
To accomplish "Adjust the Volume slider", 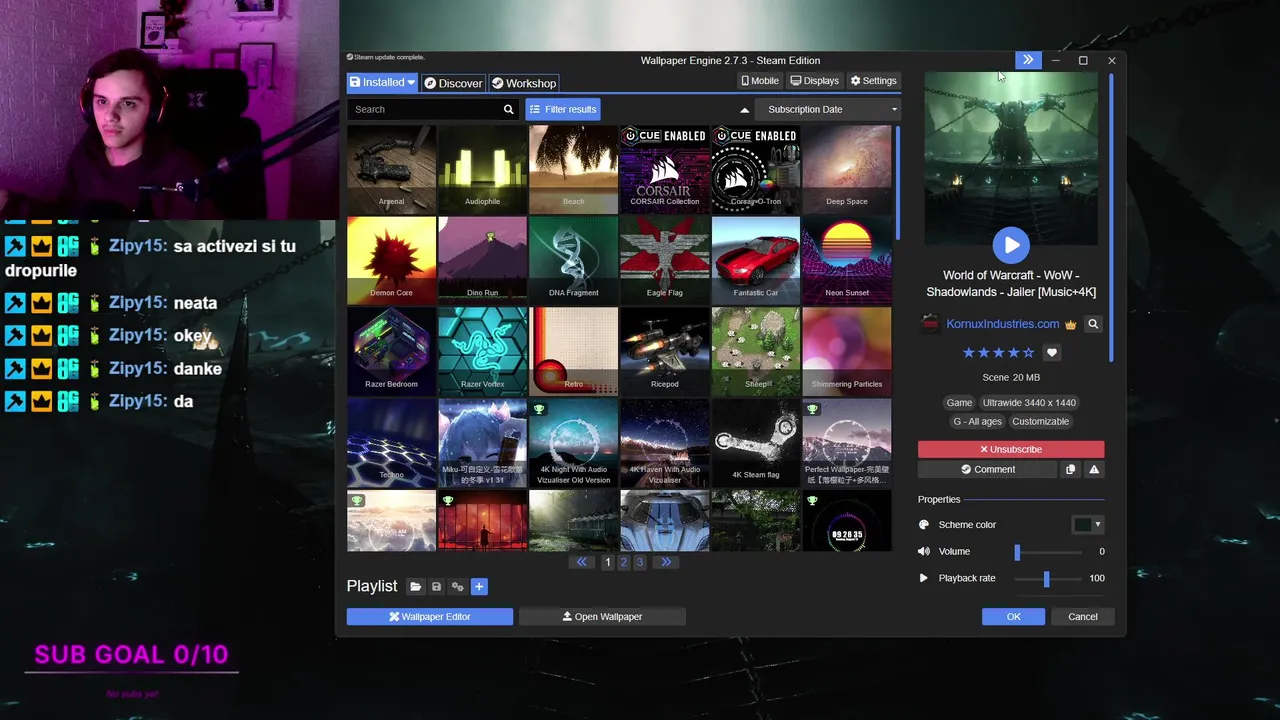I will pos(1049,552).
